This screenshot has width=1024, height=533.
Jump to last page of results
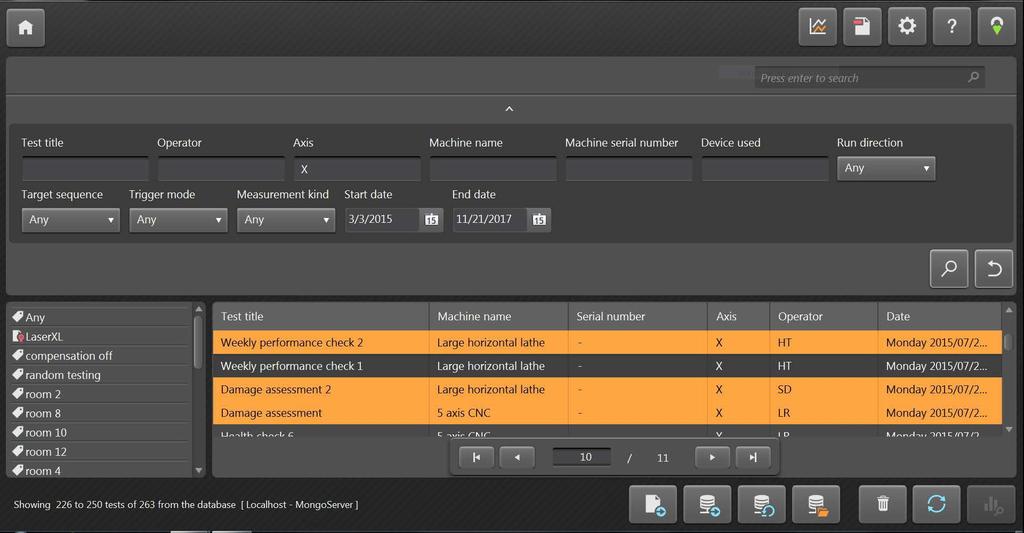[x=753, y=457]
